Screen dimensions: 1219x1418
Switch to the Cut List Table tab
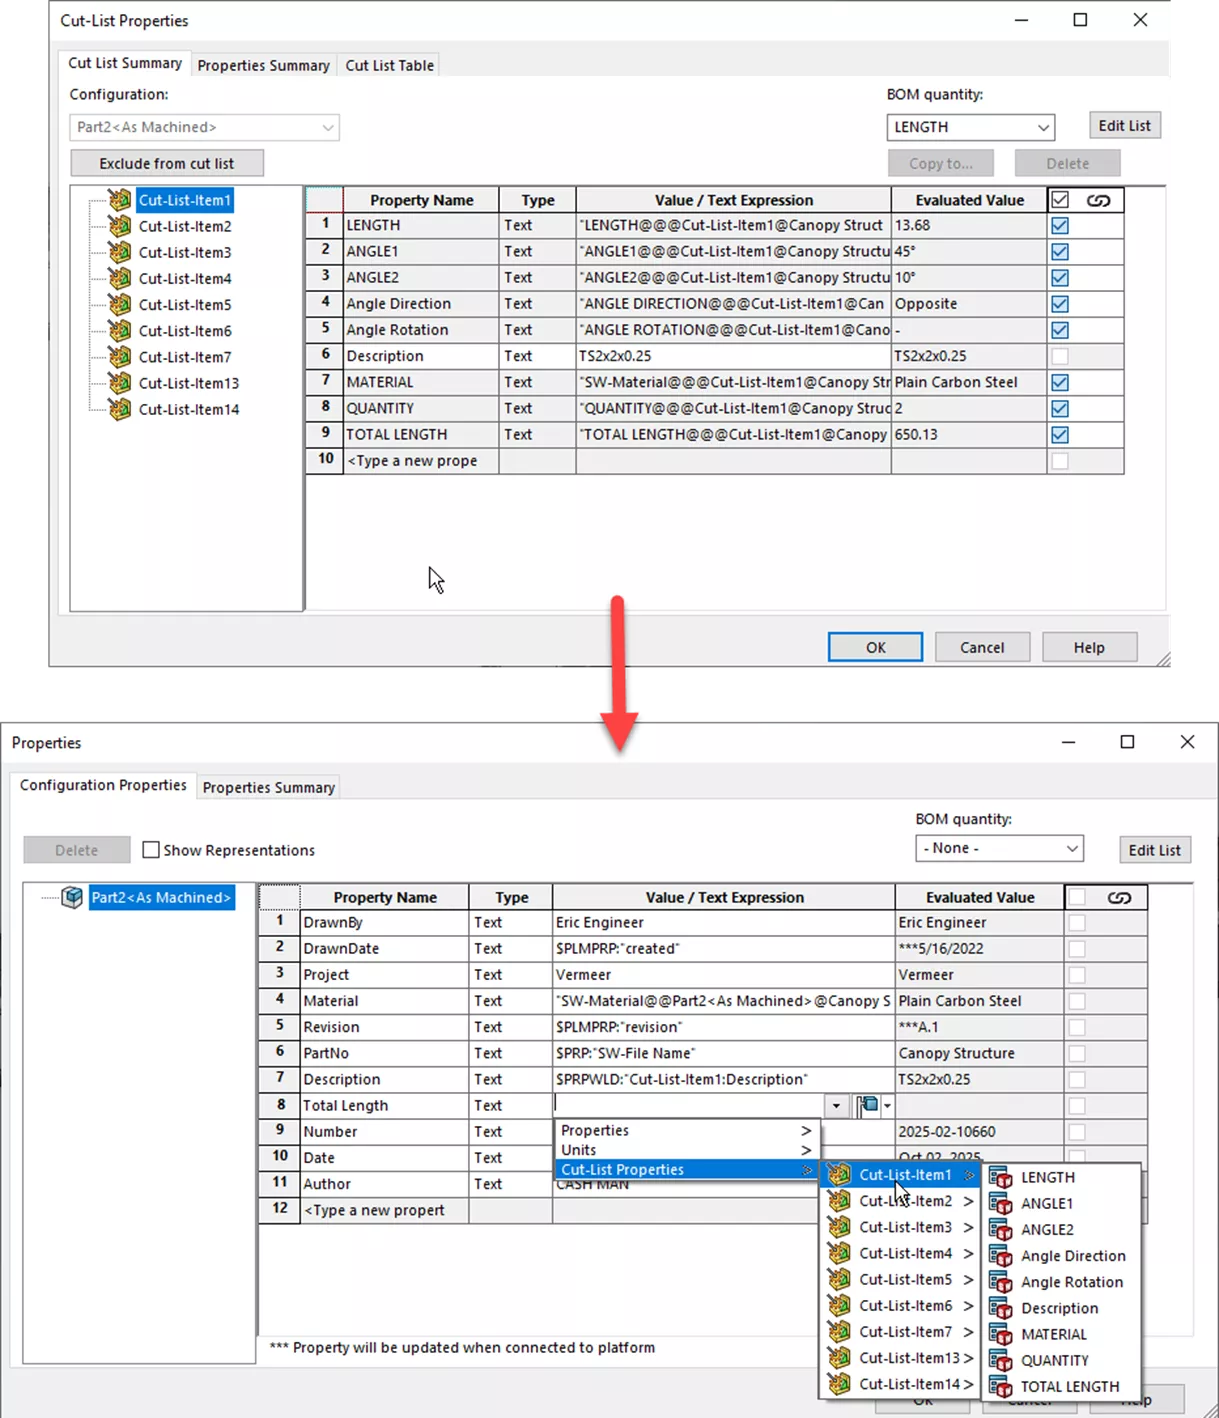[x=389, y=65]
